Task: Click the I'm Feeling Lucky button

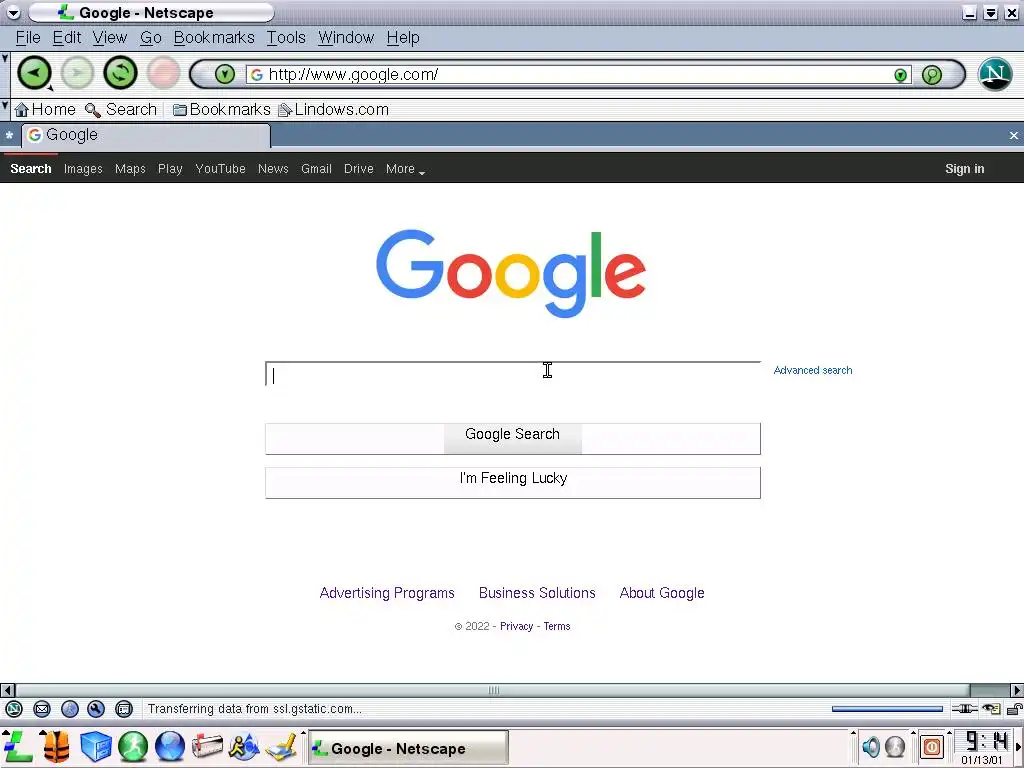Action: 513,483
